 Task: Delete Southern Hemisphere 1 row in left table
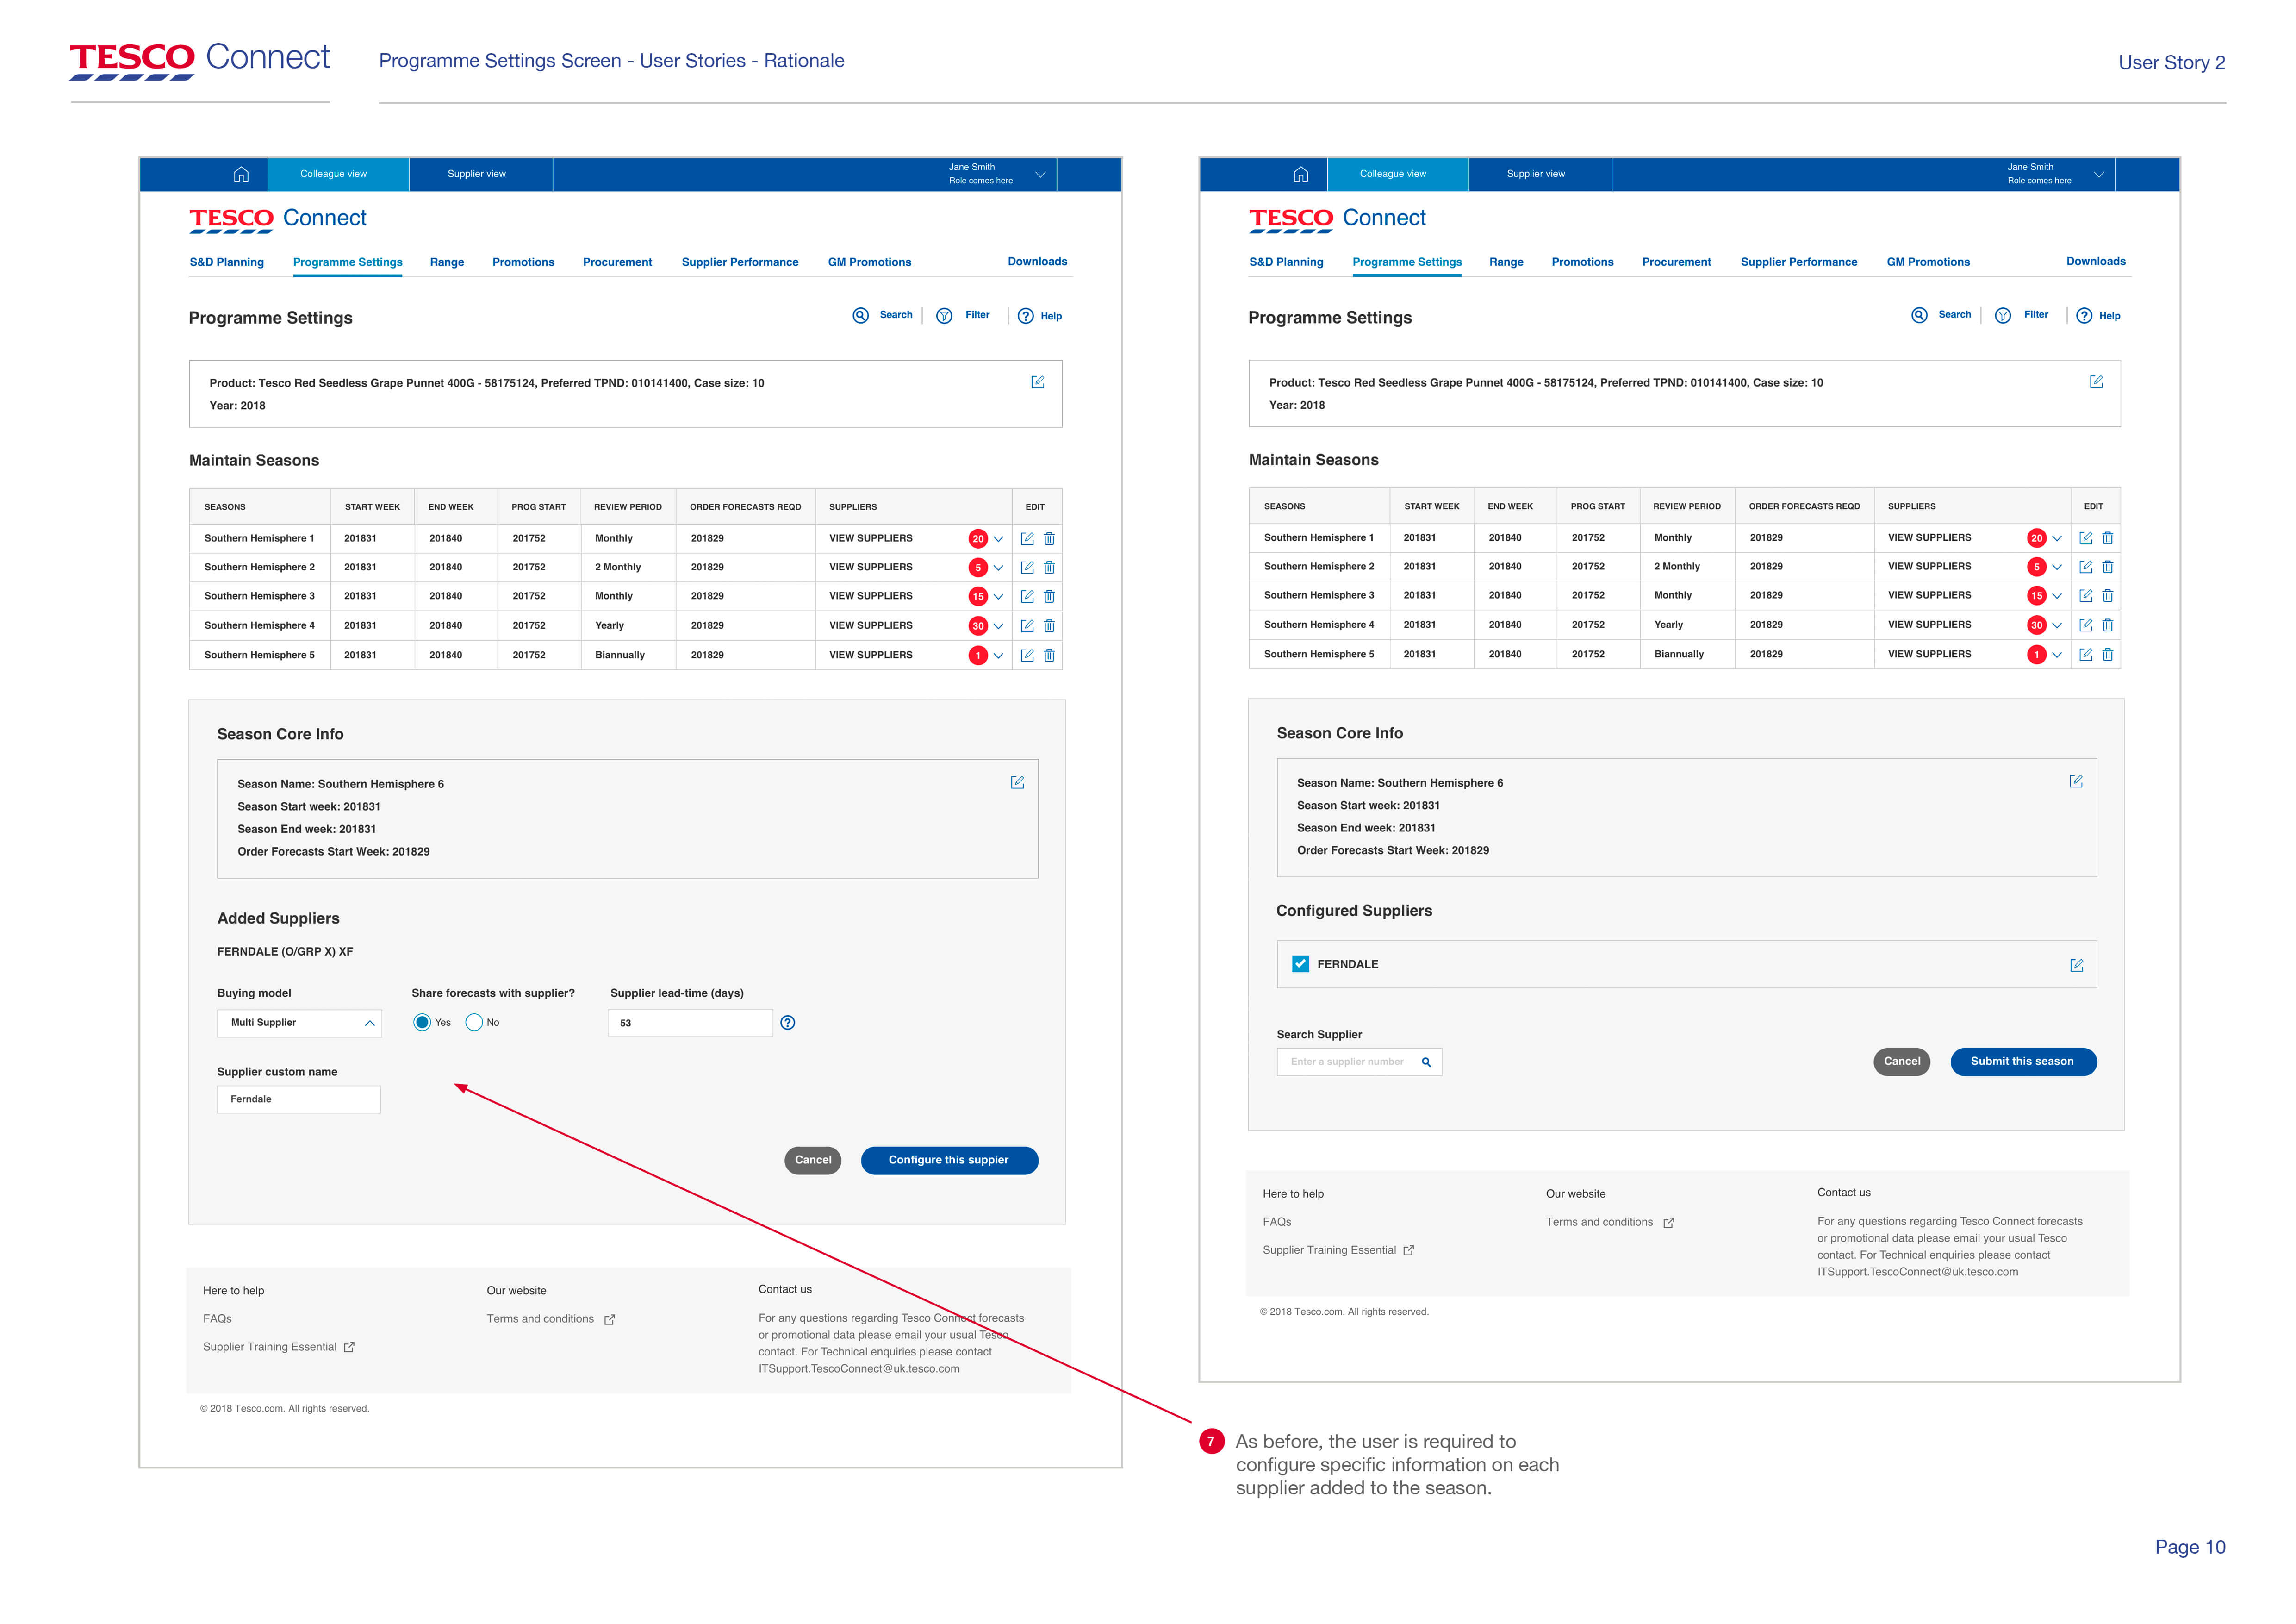point(1049,538)
